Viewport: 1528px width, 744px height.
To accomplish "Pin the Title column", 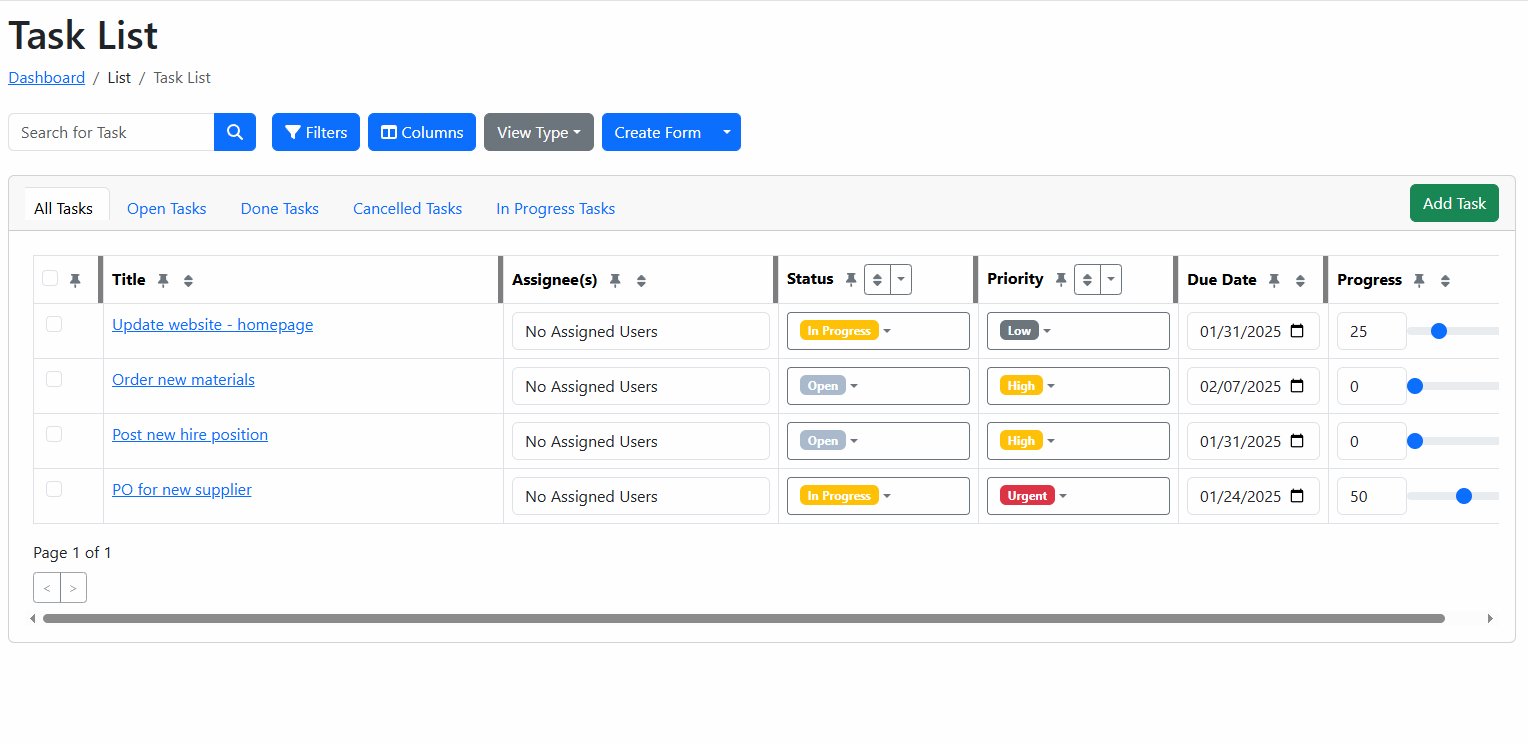I will (x=163, y=281).
